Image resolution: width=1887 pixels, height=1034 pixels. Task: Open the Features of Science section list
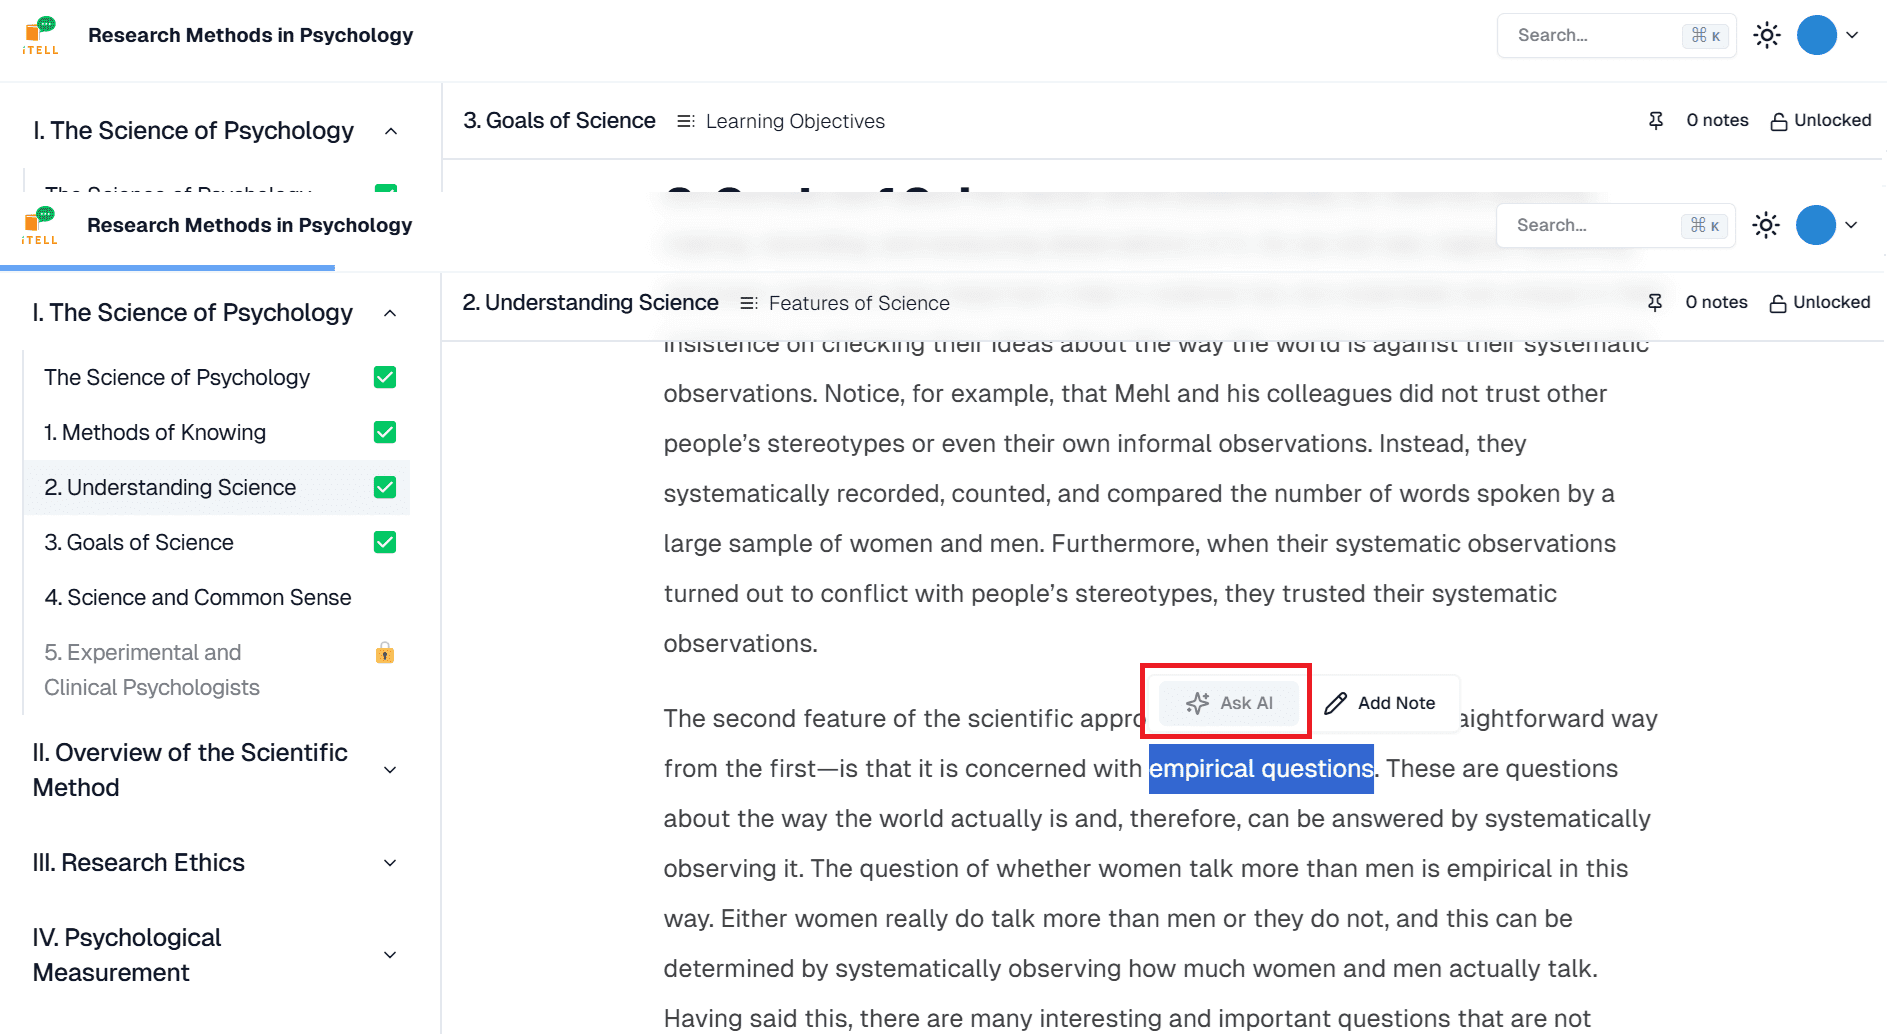coord(845,303)
